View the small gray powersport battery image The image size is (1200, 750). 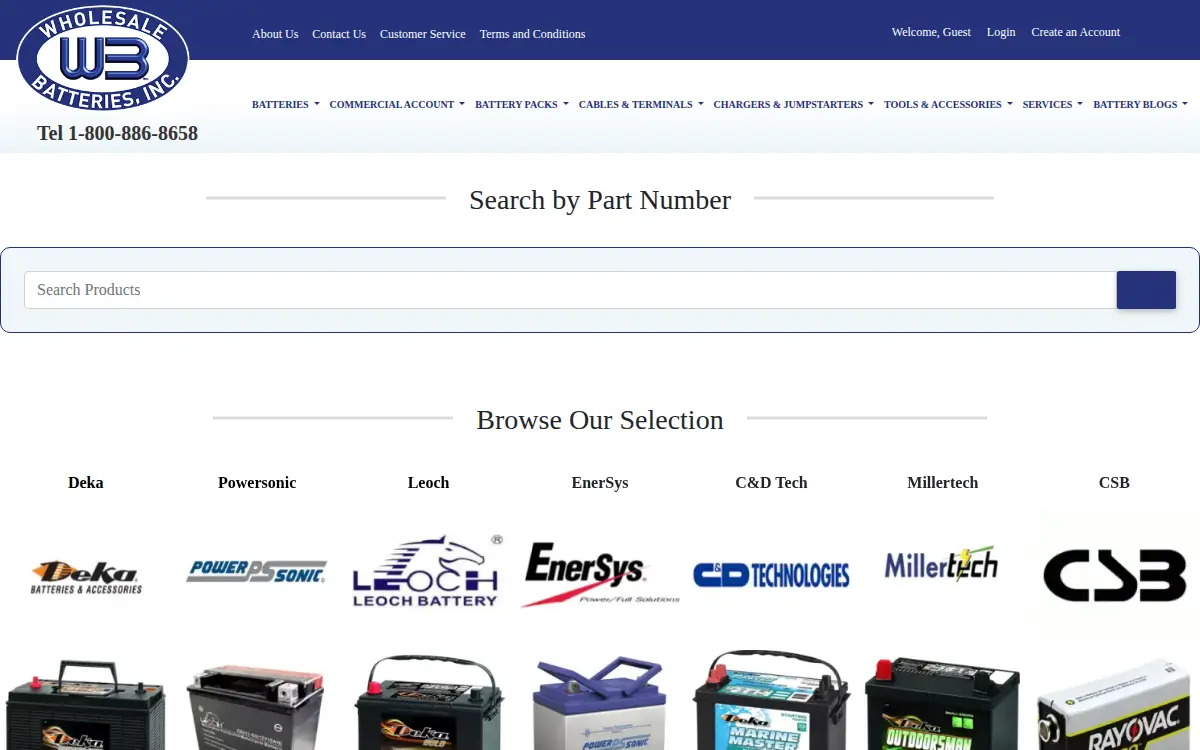[x=257, y=706]
